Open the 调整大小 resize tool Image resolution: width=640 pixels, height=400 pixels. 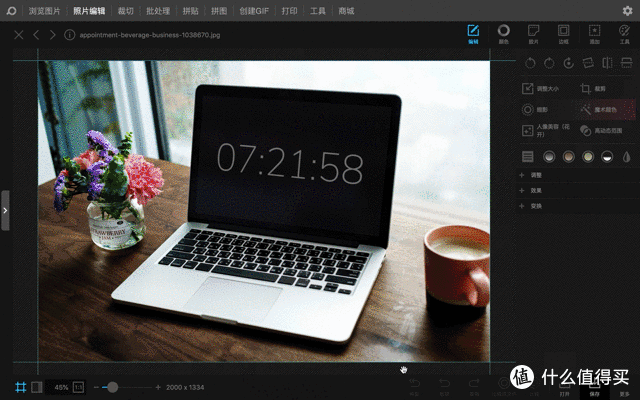pyautogui.click(x=540, y=89)
